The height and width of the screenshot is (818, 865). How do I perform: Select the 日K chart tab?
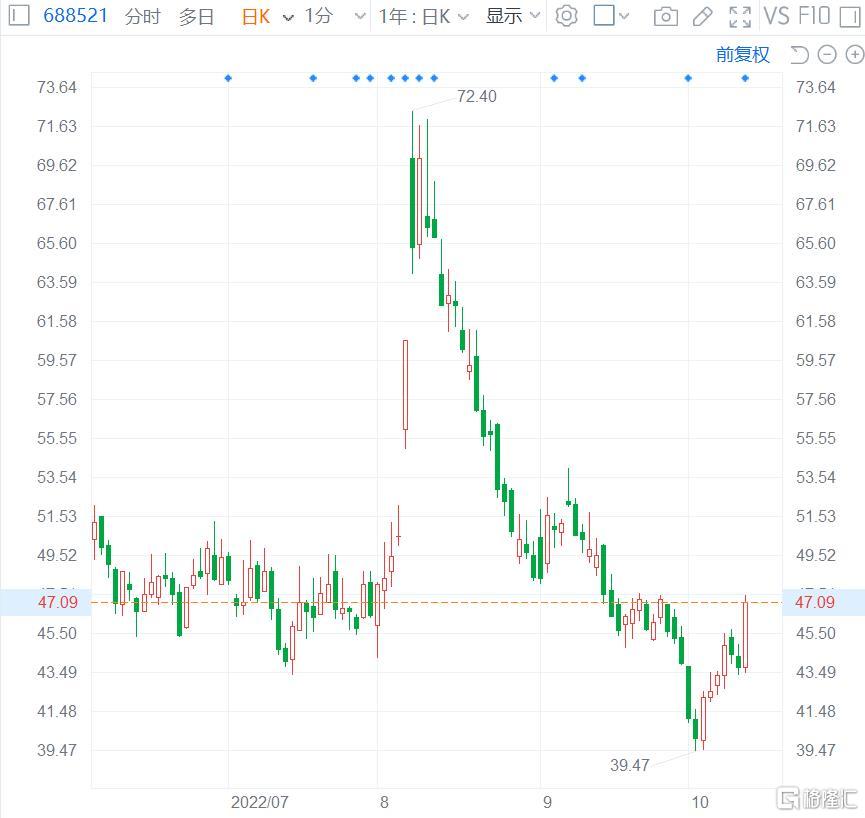pos(256,17)
